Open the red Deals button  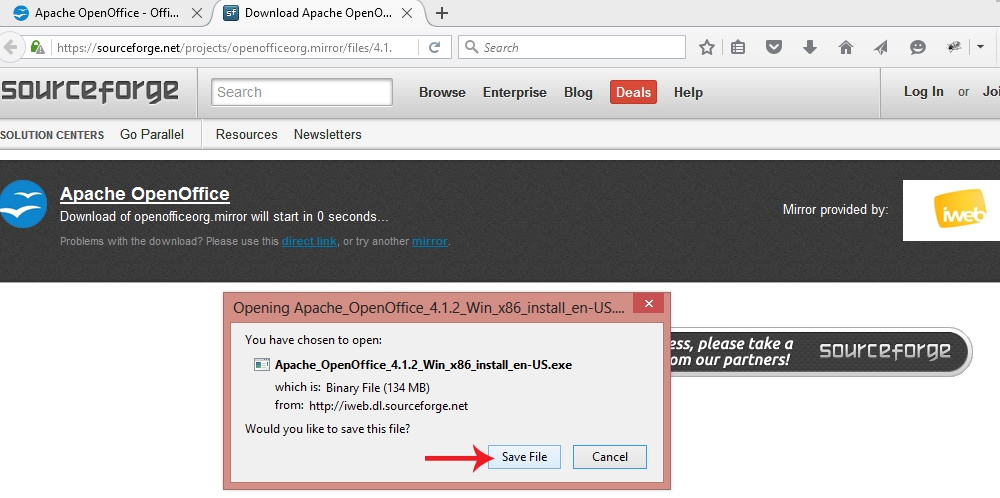tap(633, 92)
